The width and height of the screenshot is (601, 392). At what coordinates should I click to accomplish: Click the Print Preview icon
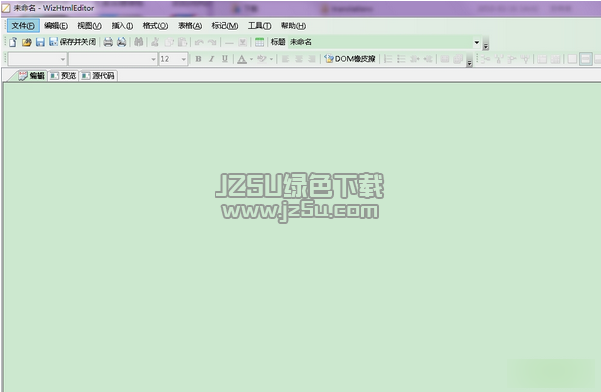click(122, 42)
